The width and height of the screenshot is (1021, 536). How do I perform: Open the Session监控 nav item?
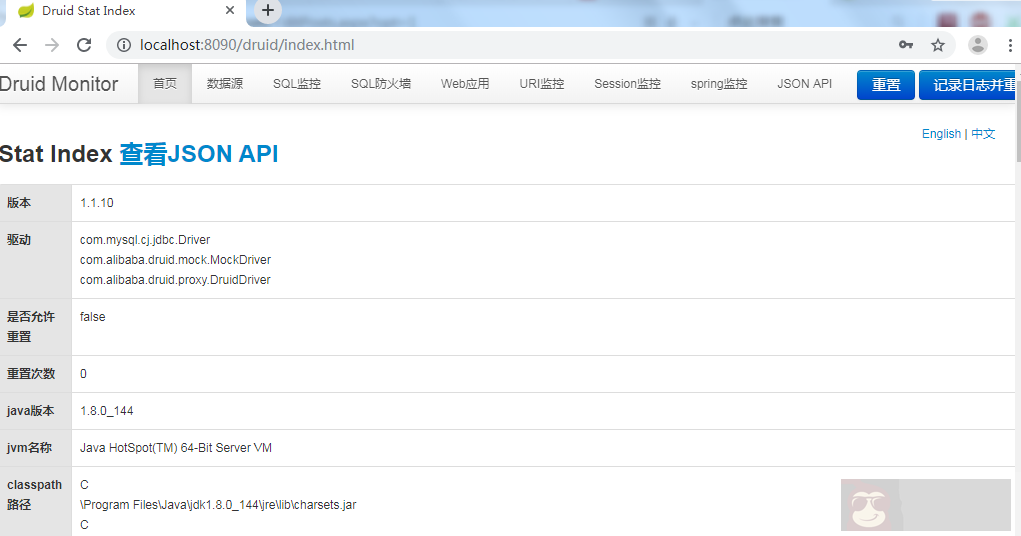pyautogui.click(x=628, y=83)
